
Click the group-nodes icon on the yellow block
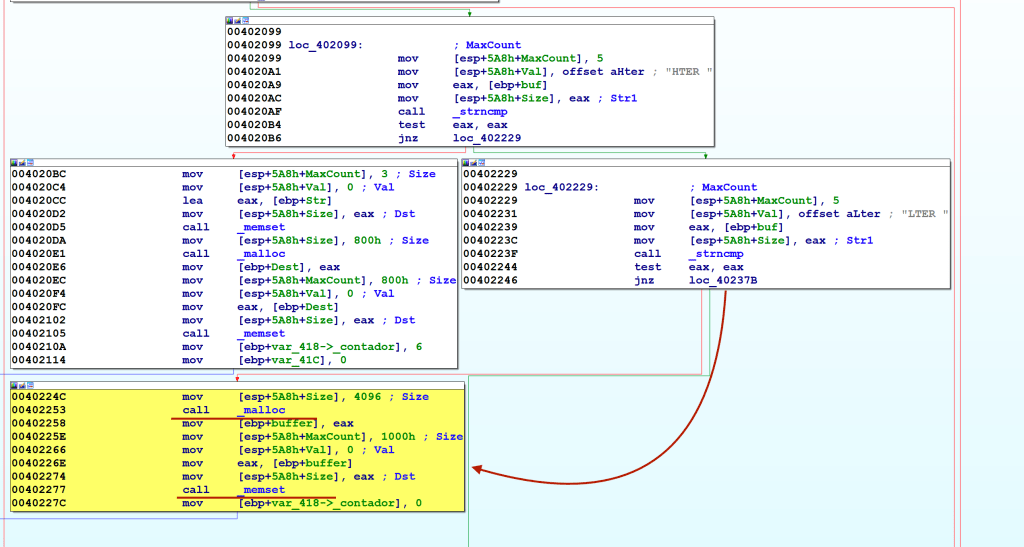pyautogui.click(x=31, y=384)
